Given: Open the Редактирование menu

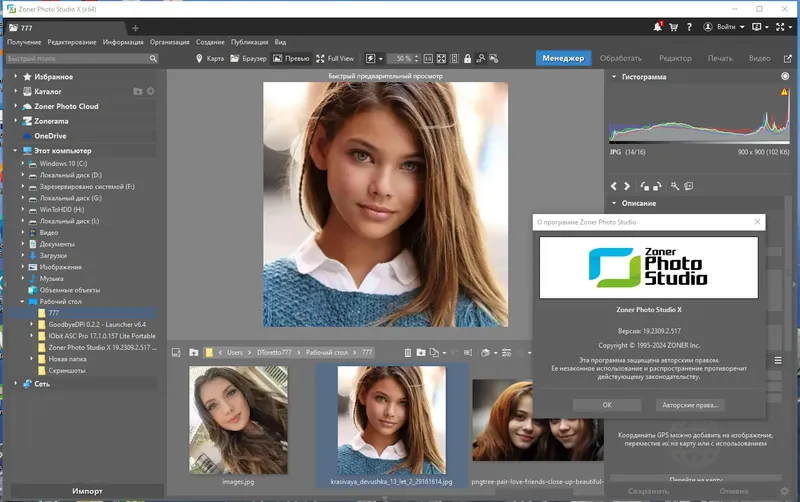Looking at the screenshot, I should tap(72, 42).
